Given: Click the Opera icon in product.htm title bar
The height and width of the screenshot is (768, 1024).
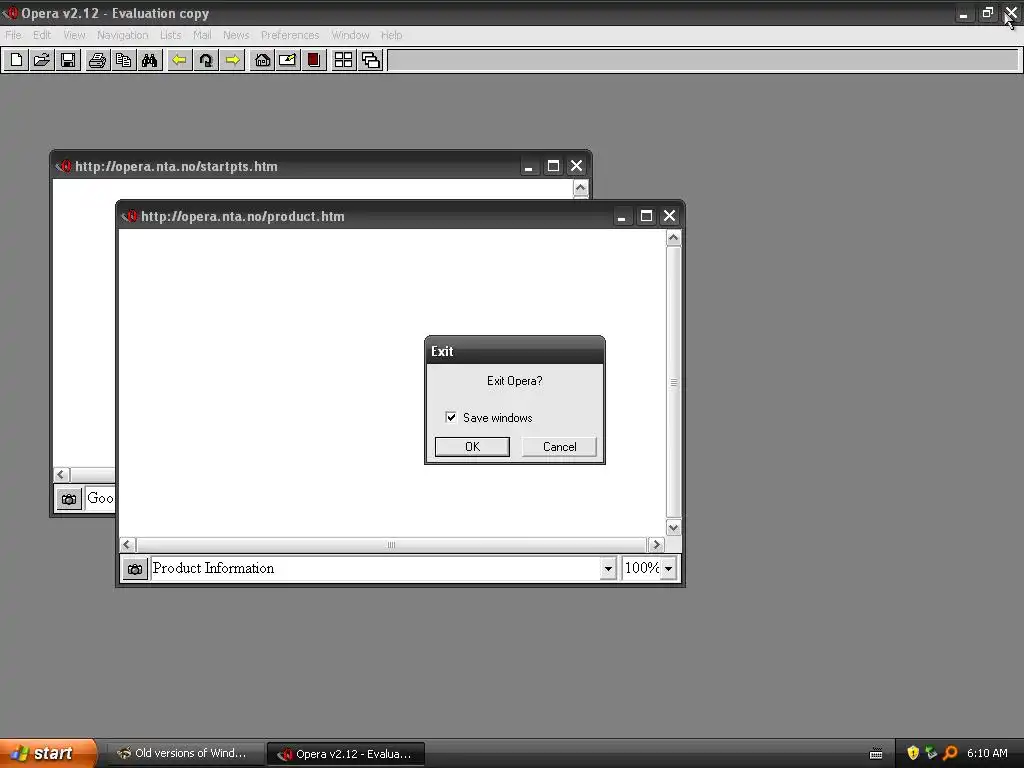Looking at the screenshot, I should (130, 216).
